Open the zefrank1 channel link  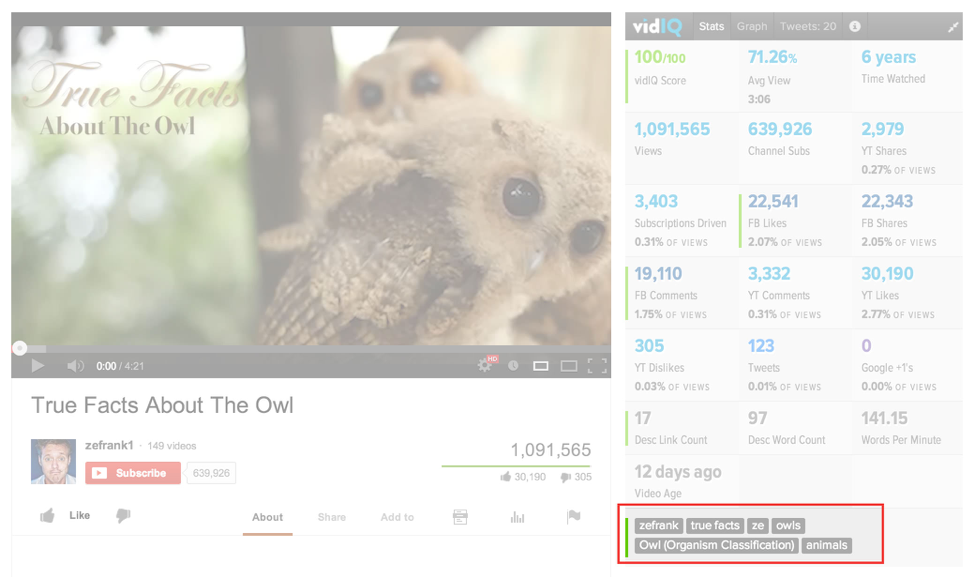click(108, 446)
